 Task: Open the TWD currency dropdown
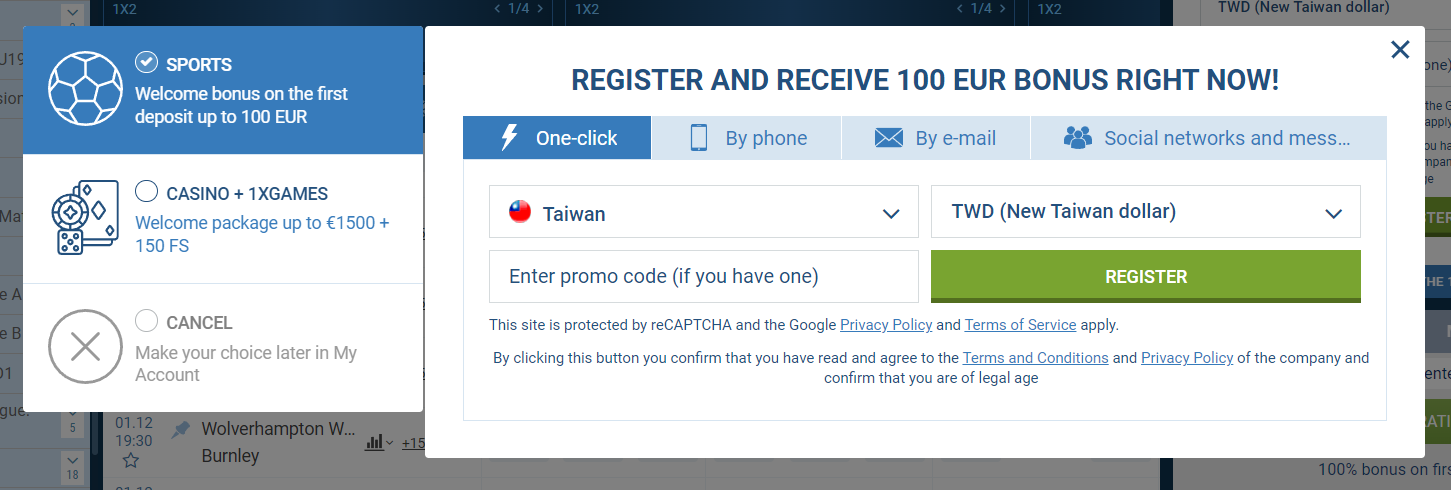click(x=1146, y=212)
